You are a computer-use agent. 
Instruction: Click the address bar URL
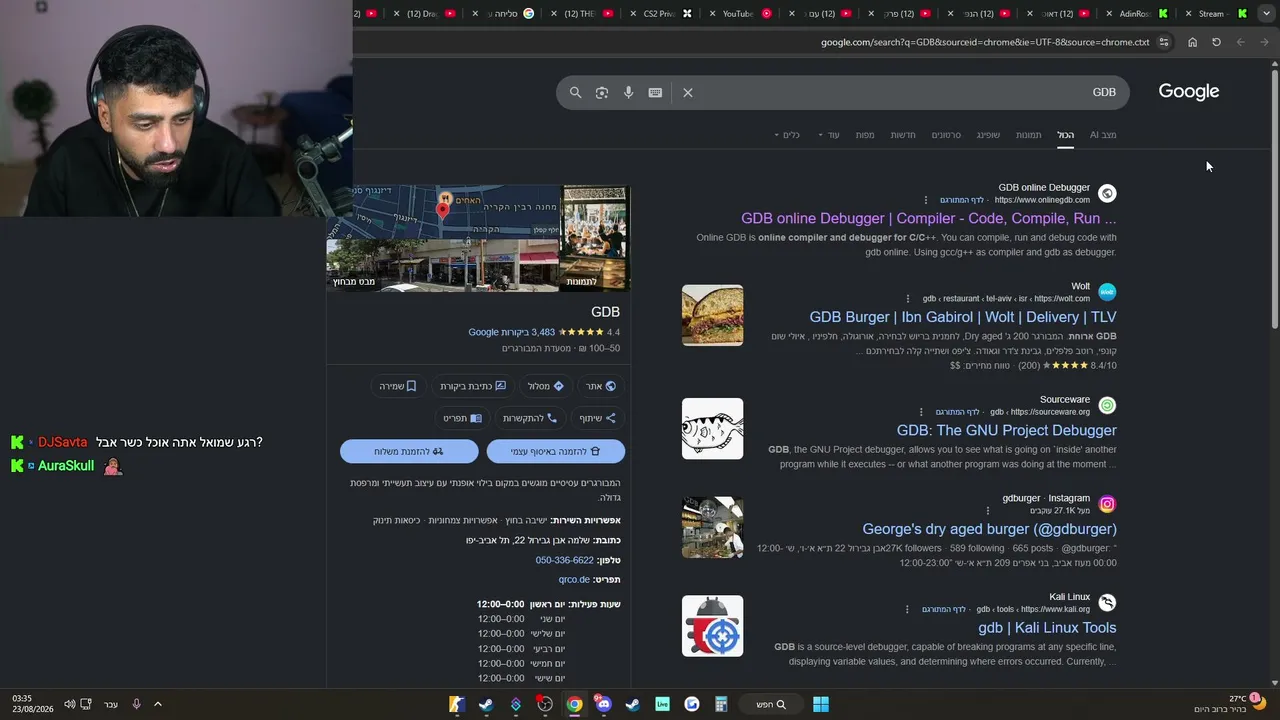coord(985,42)
